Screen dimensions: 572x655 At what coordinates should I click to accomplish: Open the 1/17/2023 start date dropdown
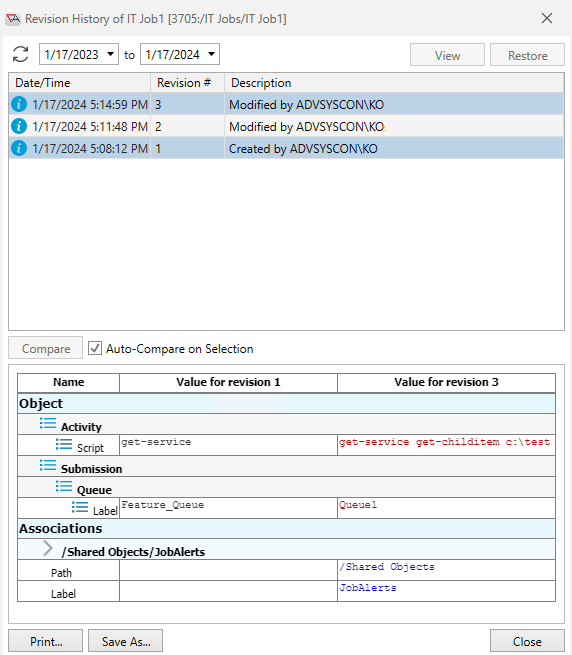click(110, 54)
